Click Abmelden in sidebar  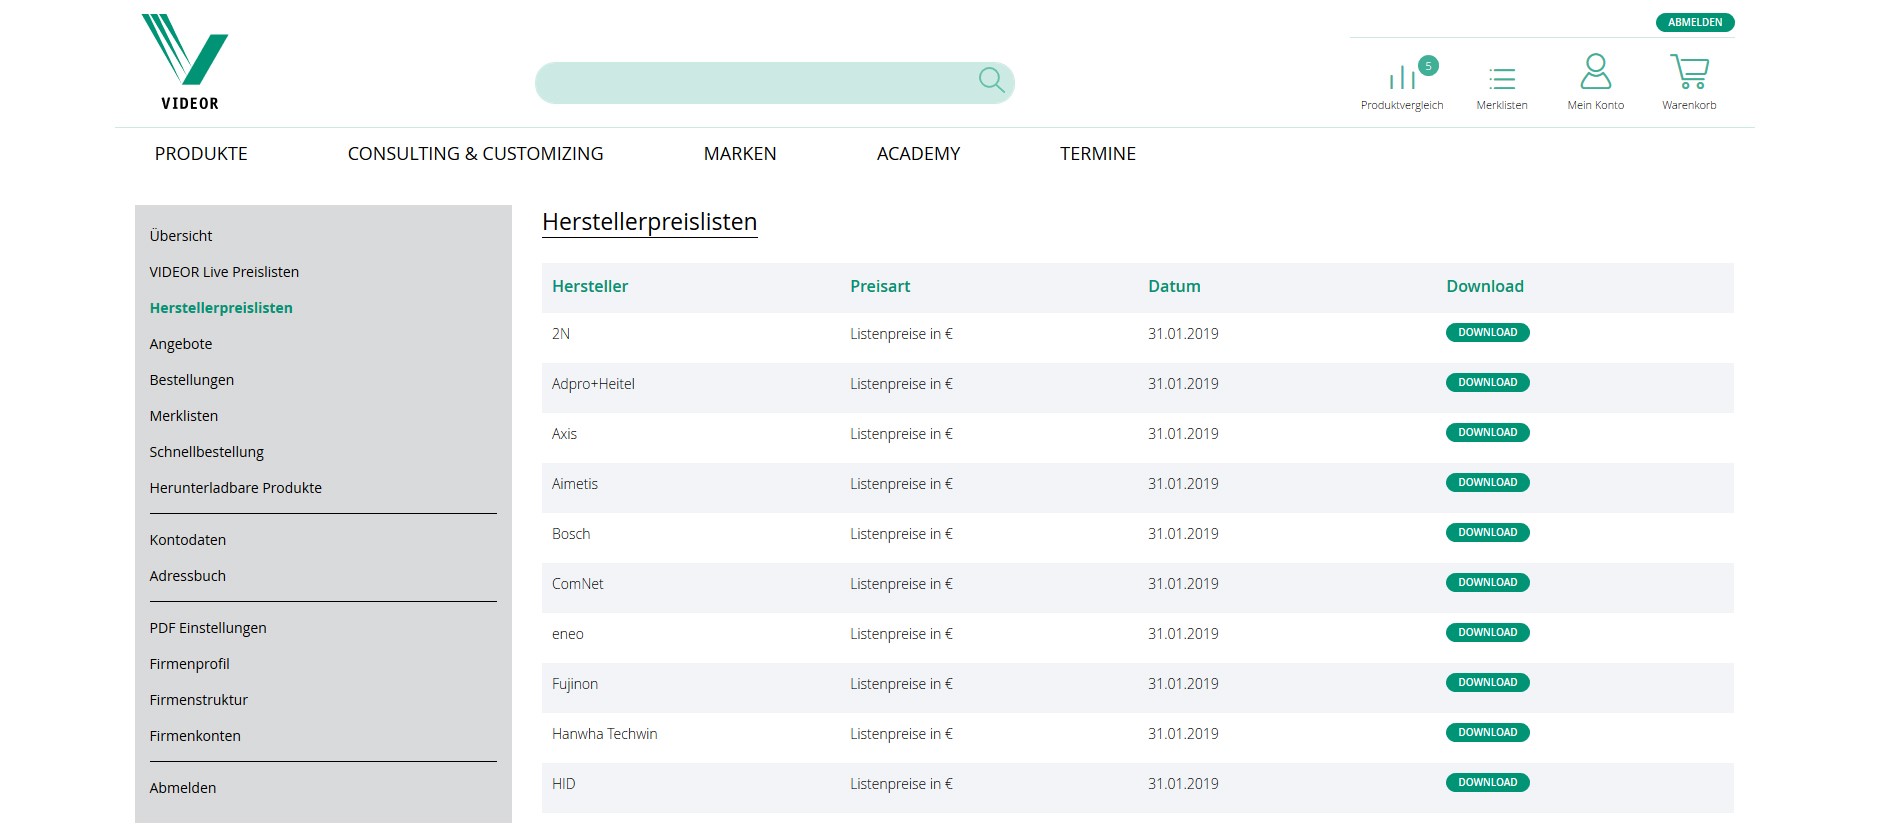pyautogui.click(x=183, y=788)
